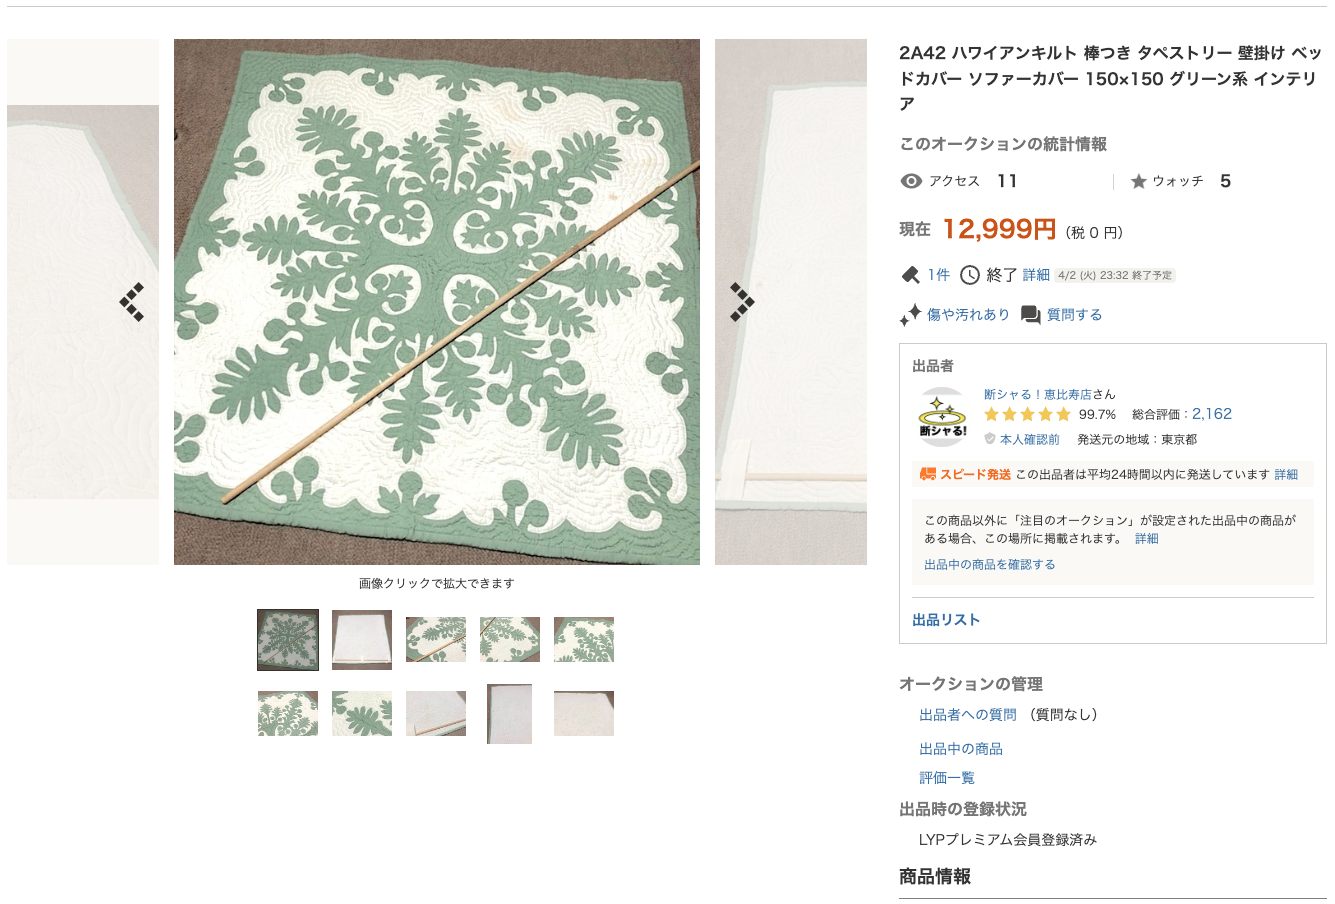This screenshot has width=1335, height=904.
Task: Open the 傷や汚れあり condition link
Action: click(x=968, y=315)
